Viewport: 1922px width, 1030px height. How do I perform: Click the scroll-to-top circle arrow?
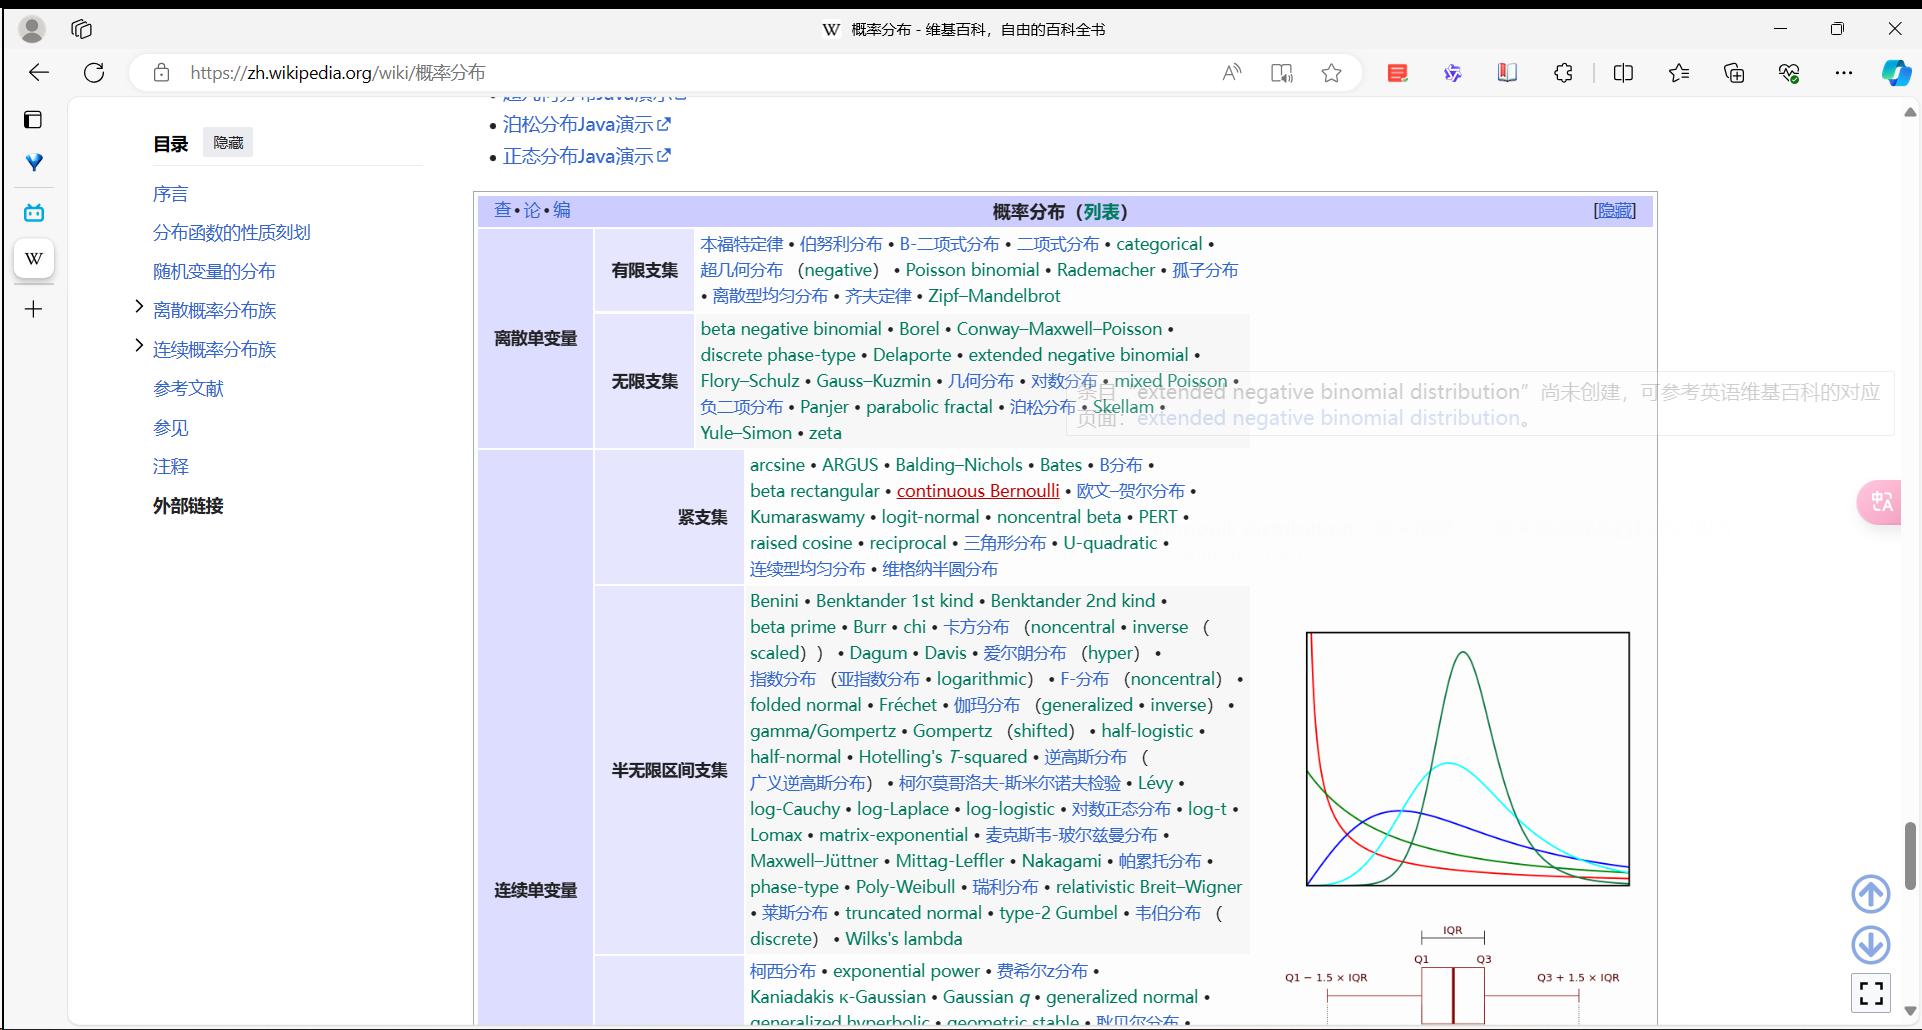[1871, 894]
